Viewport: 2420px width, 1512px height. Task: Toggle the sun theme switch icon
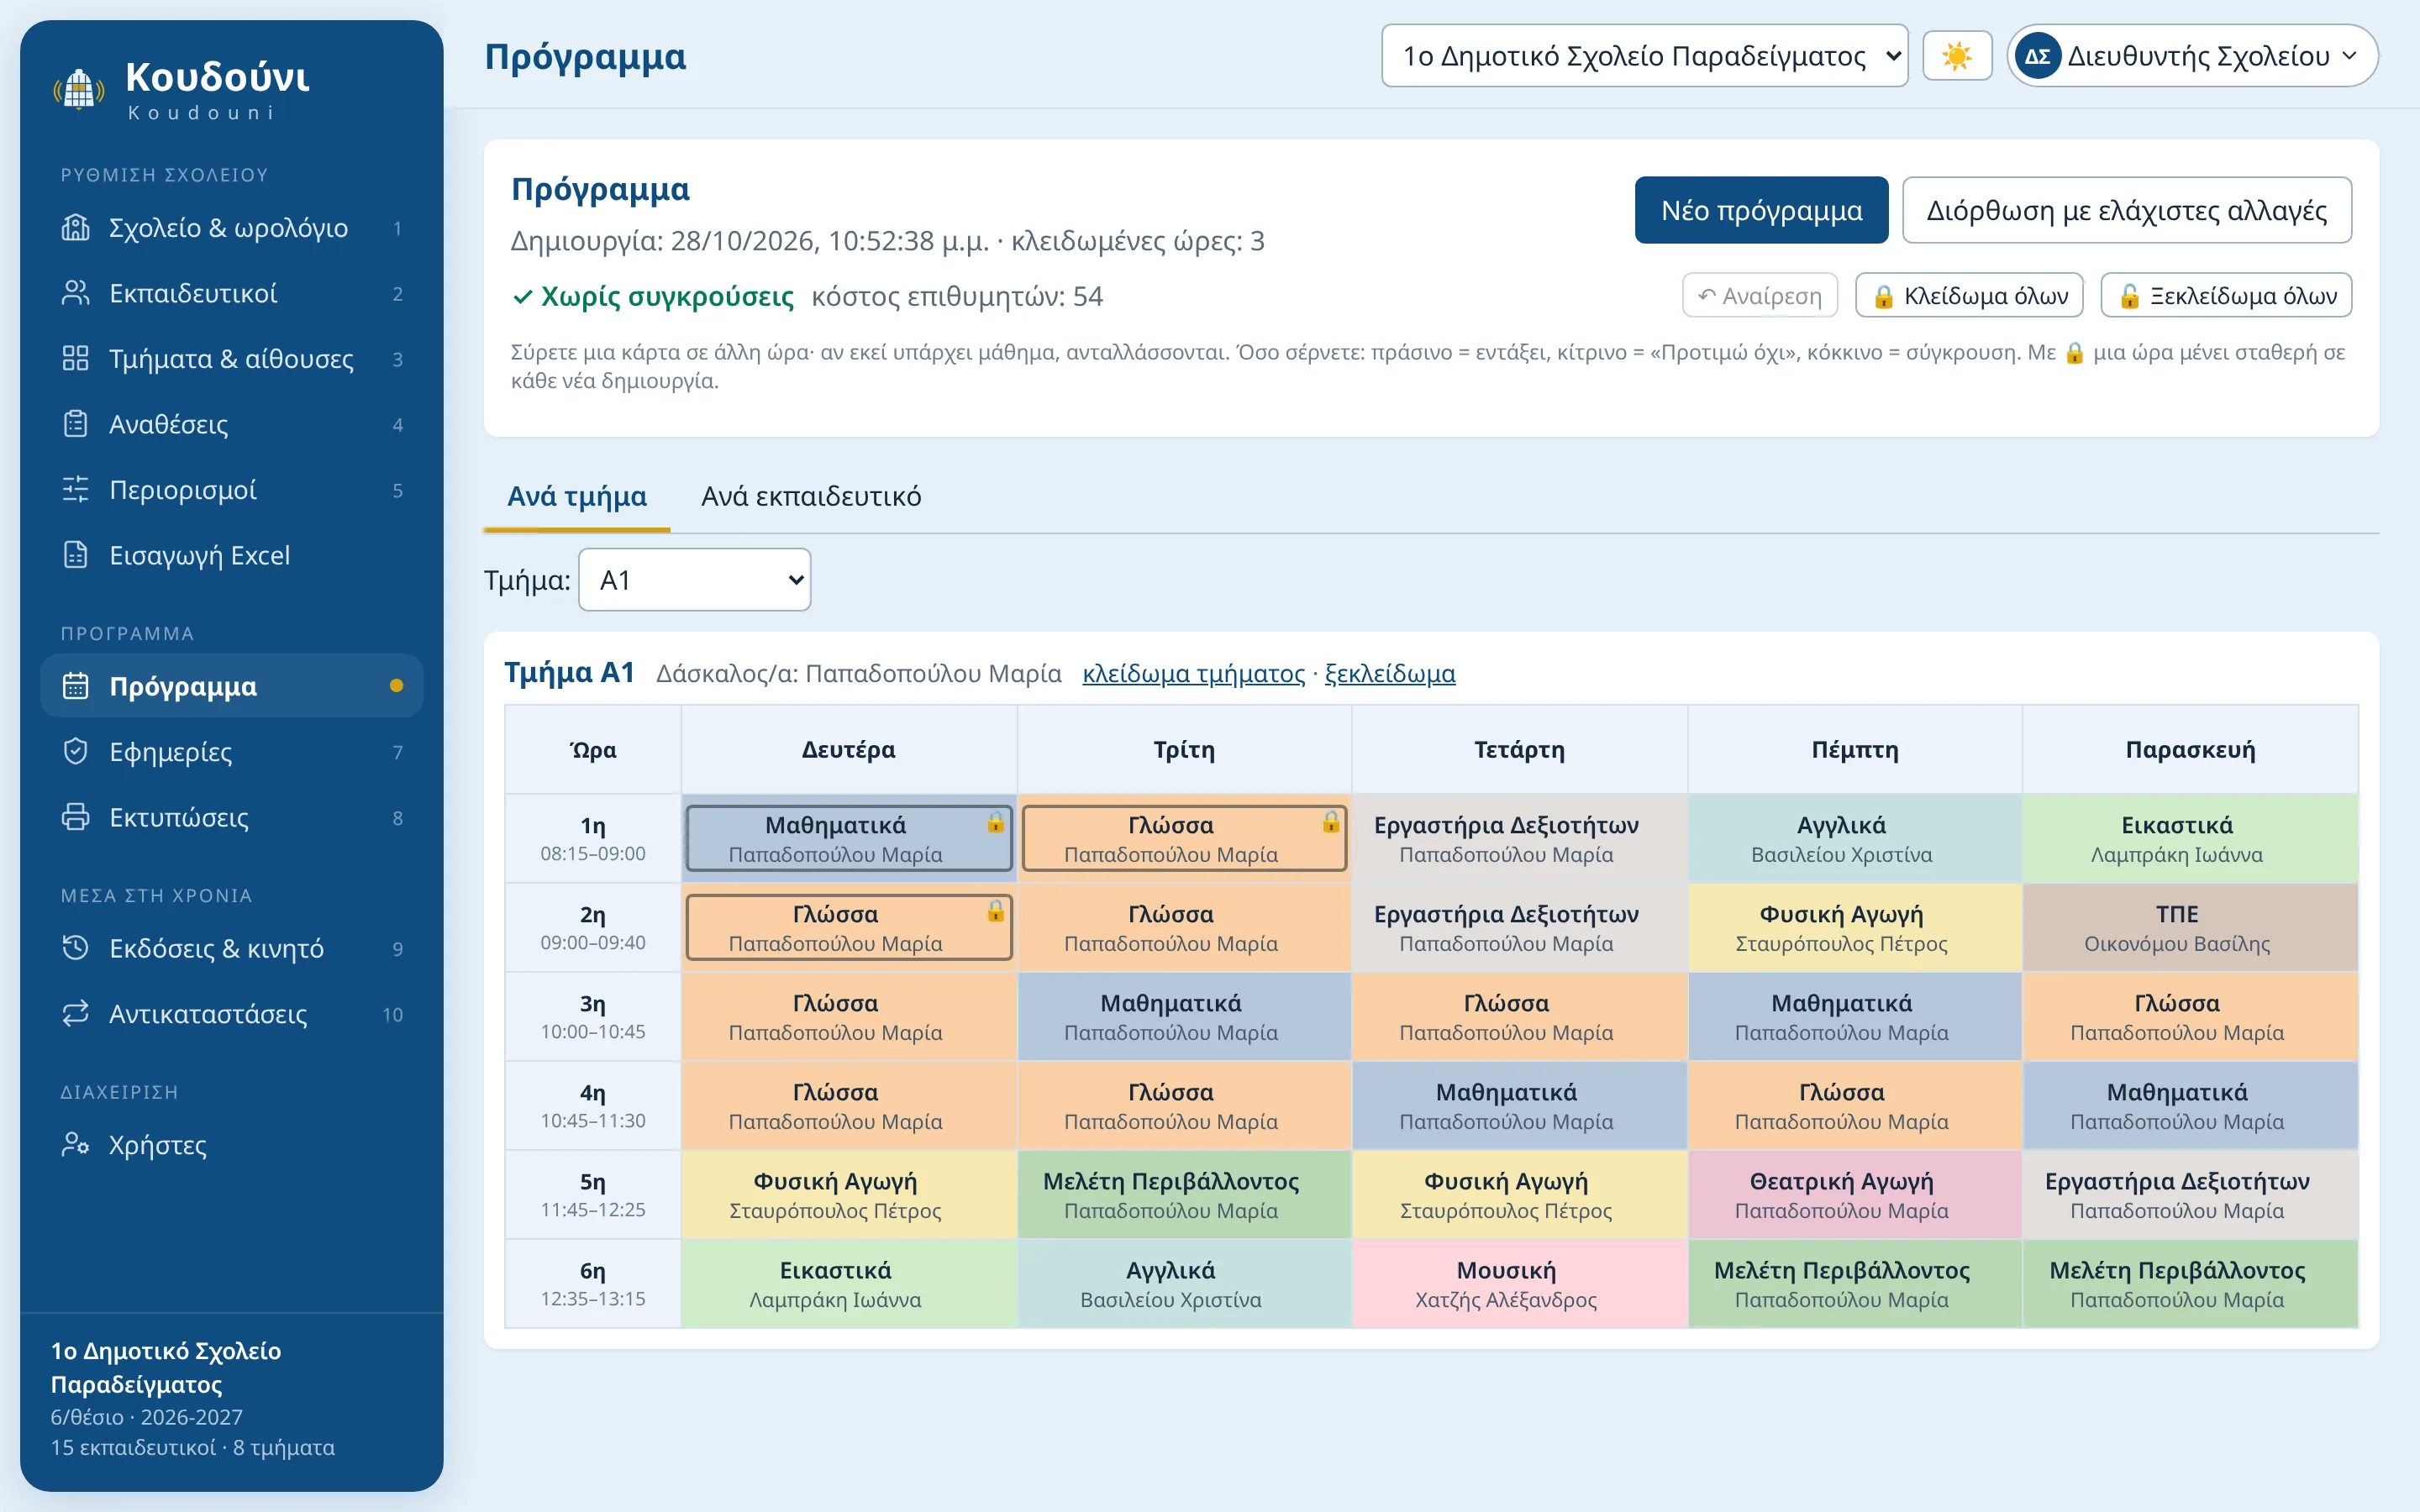[1956, 56]
